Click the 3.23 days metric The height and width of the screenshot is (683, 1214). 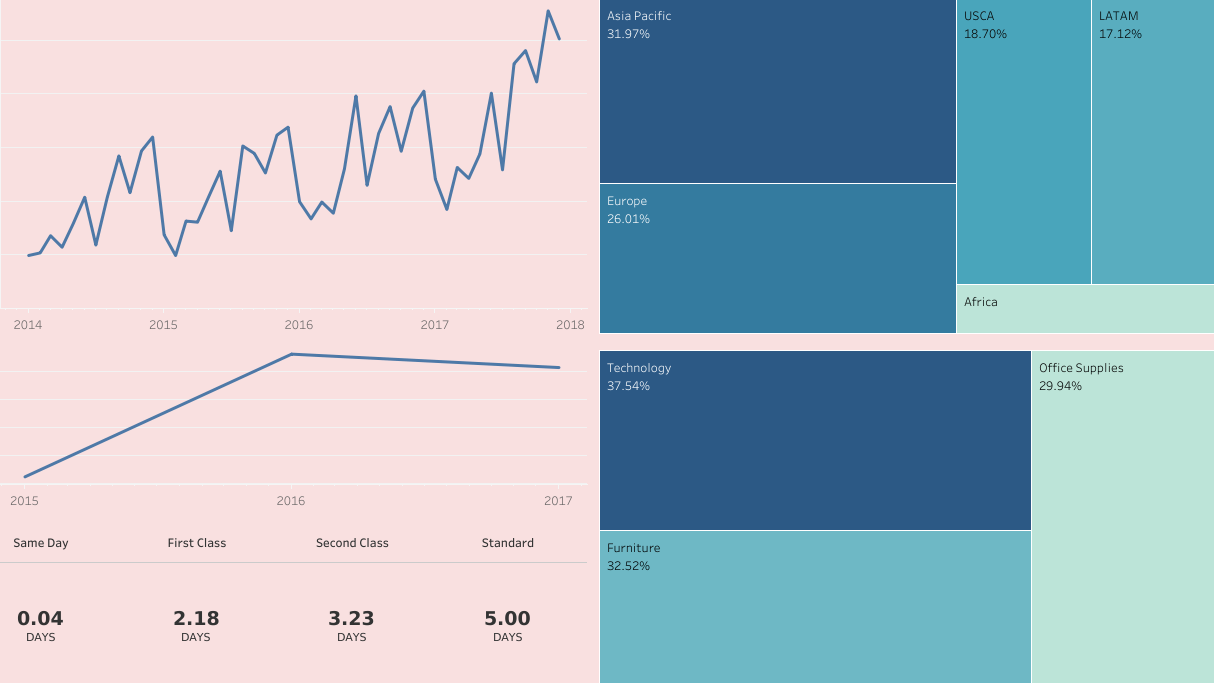coord(352,619)
